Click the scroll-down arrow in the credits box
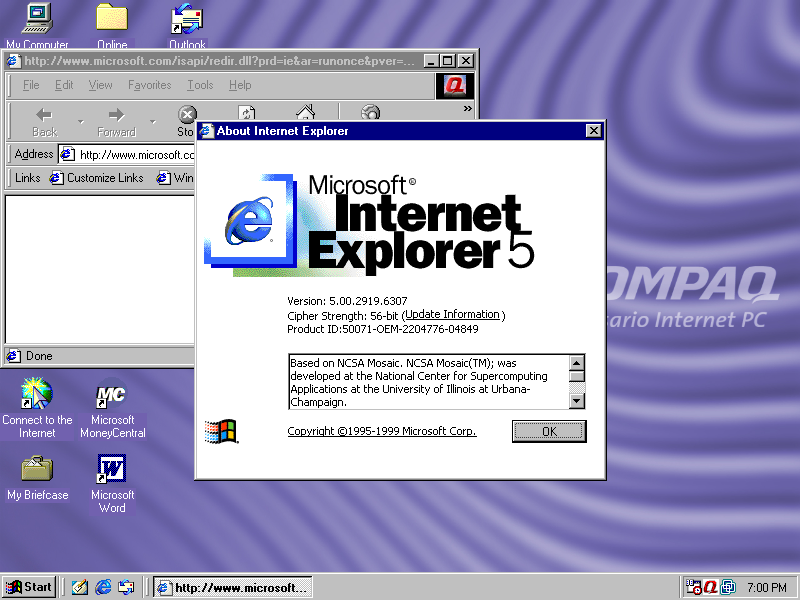800x600 pixels. click(x=577, y=401)
